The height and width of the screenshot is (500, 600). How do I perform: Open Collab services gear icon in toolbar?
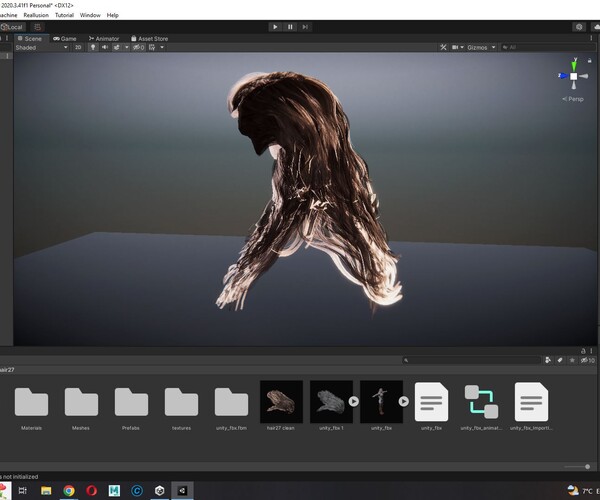(579, 27)
